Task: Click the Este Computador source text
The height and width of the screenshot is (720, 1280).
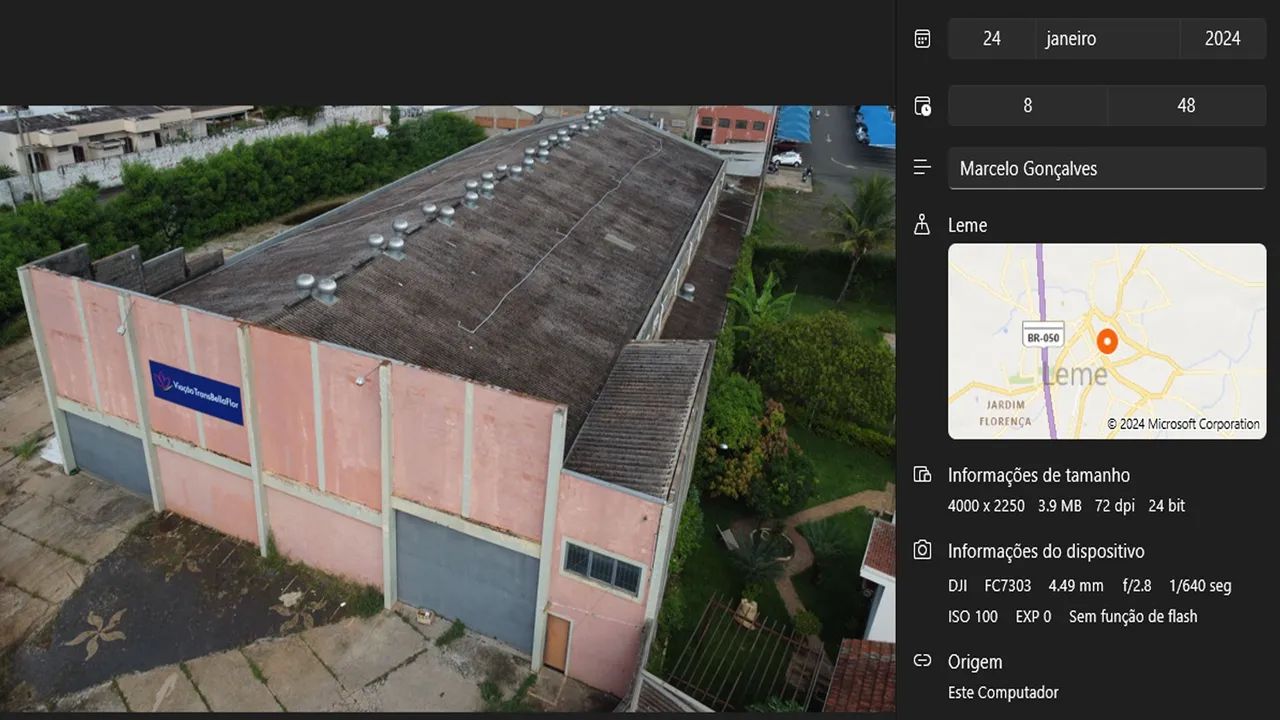Action: (x=1003, y=692)
